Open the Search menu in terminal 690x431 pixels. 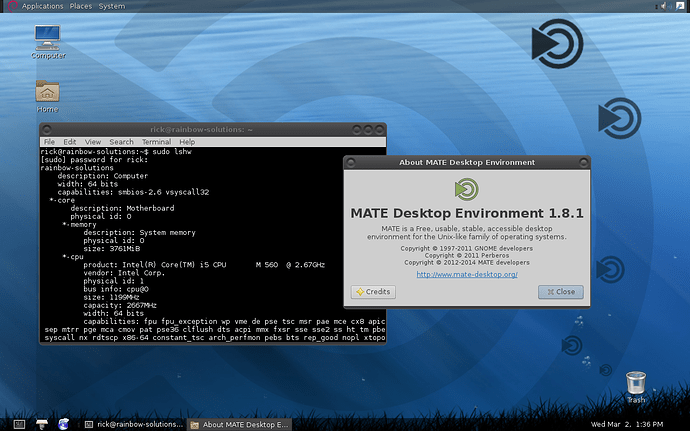[122, 142]
